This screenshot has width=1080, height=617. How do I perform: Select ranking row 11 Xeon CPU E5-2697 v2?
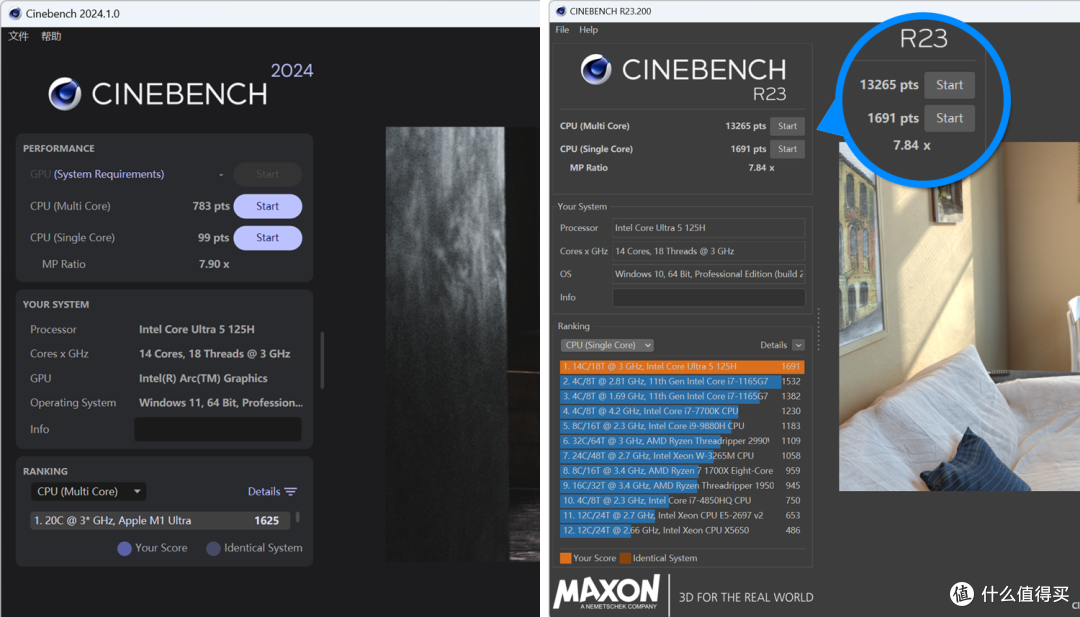682,515
